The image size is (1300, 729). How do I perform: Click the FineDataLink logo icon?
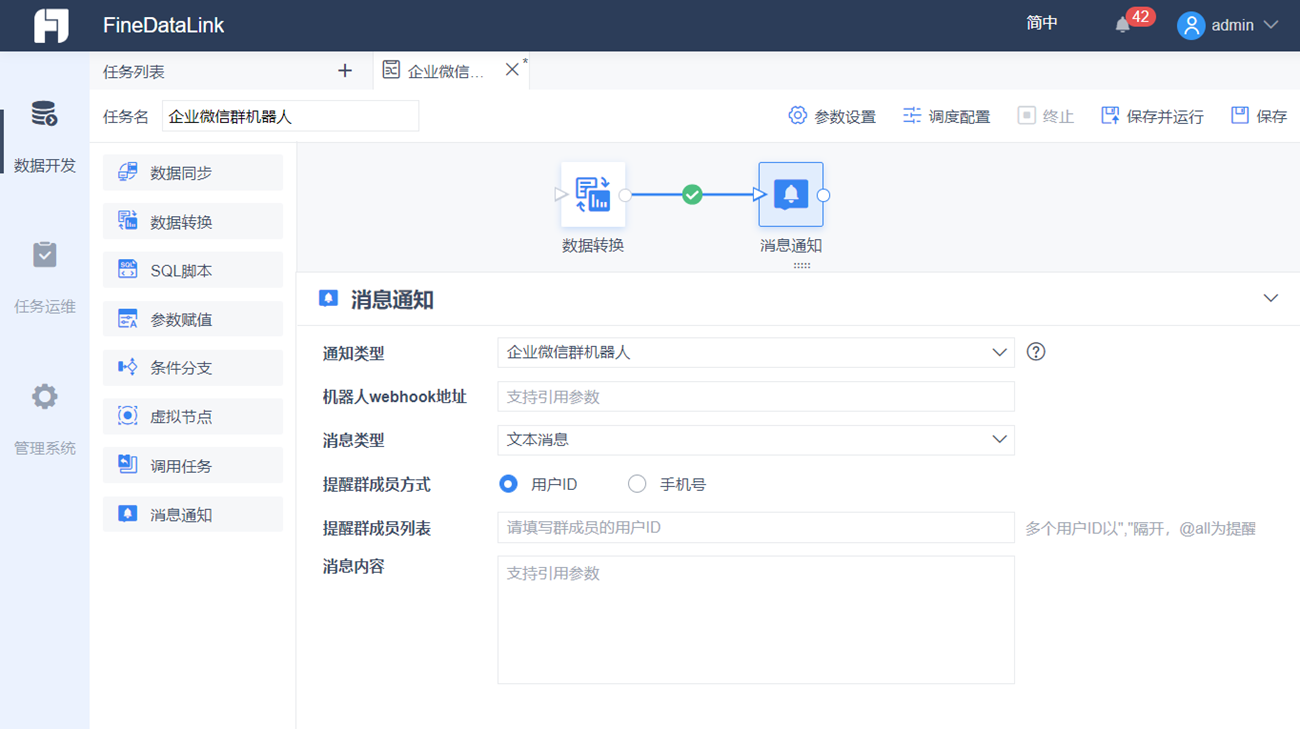click(51, 25)
